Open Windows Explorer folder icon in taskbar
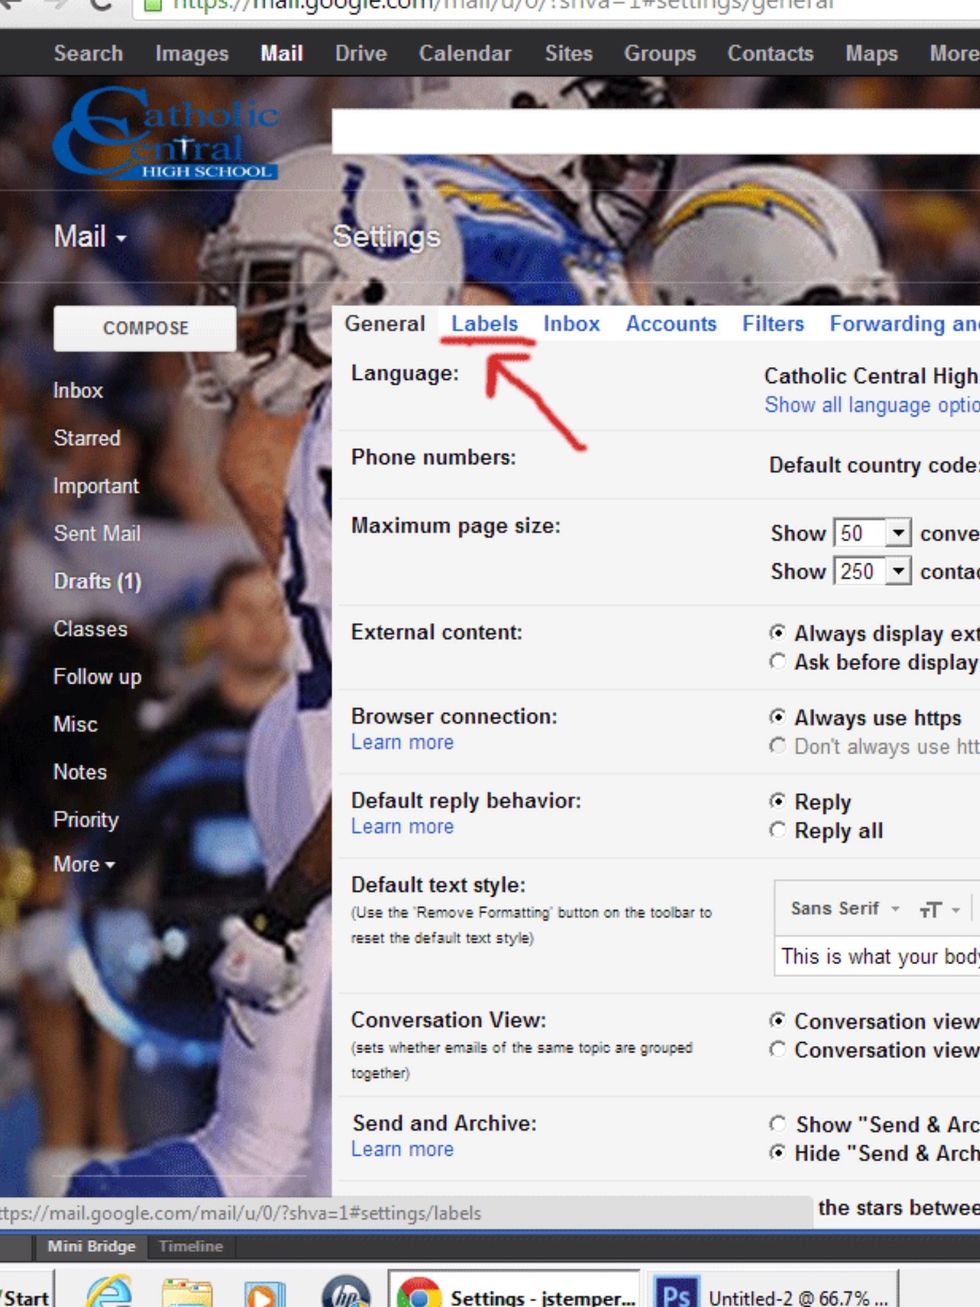 pos(187,1293)
